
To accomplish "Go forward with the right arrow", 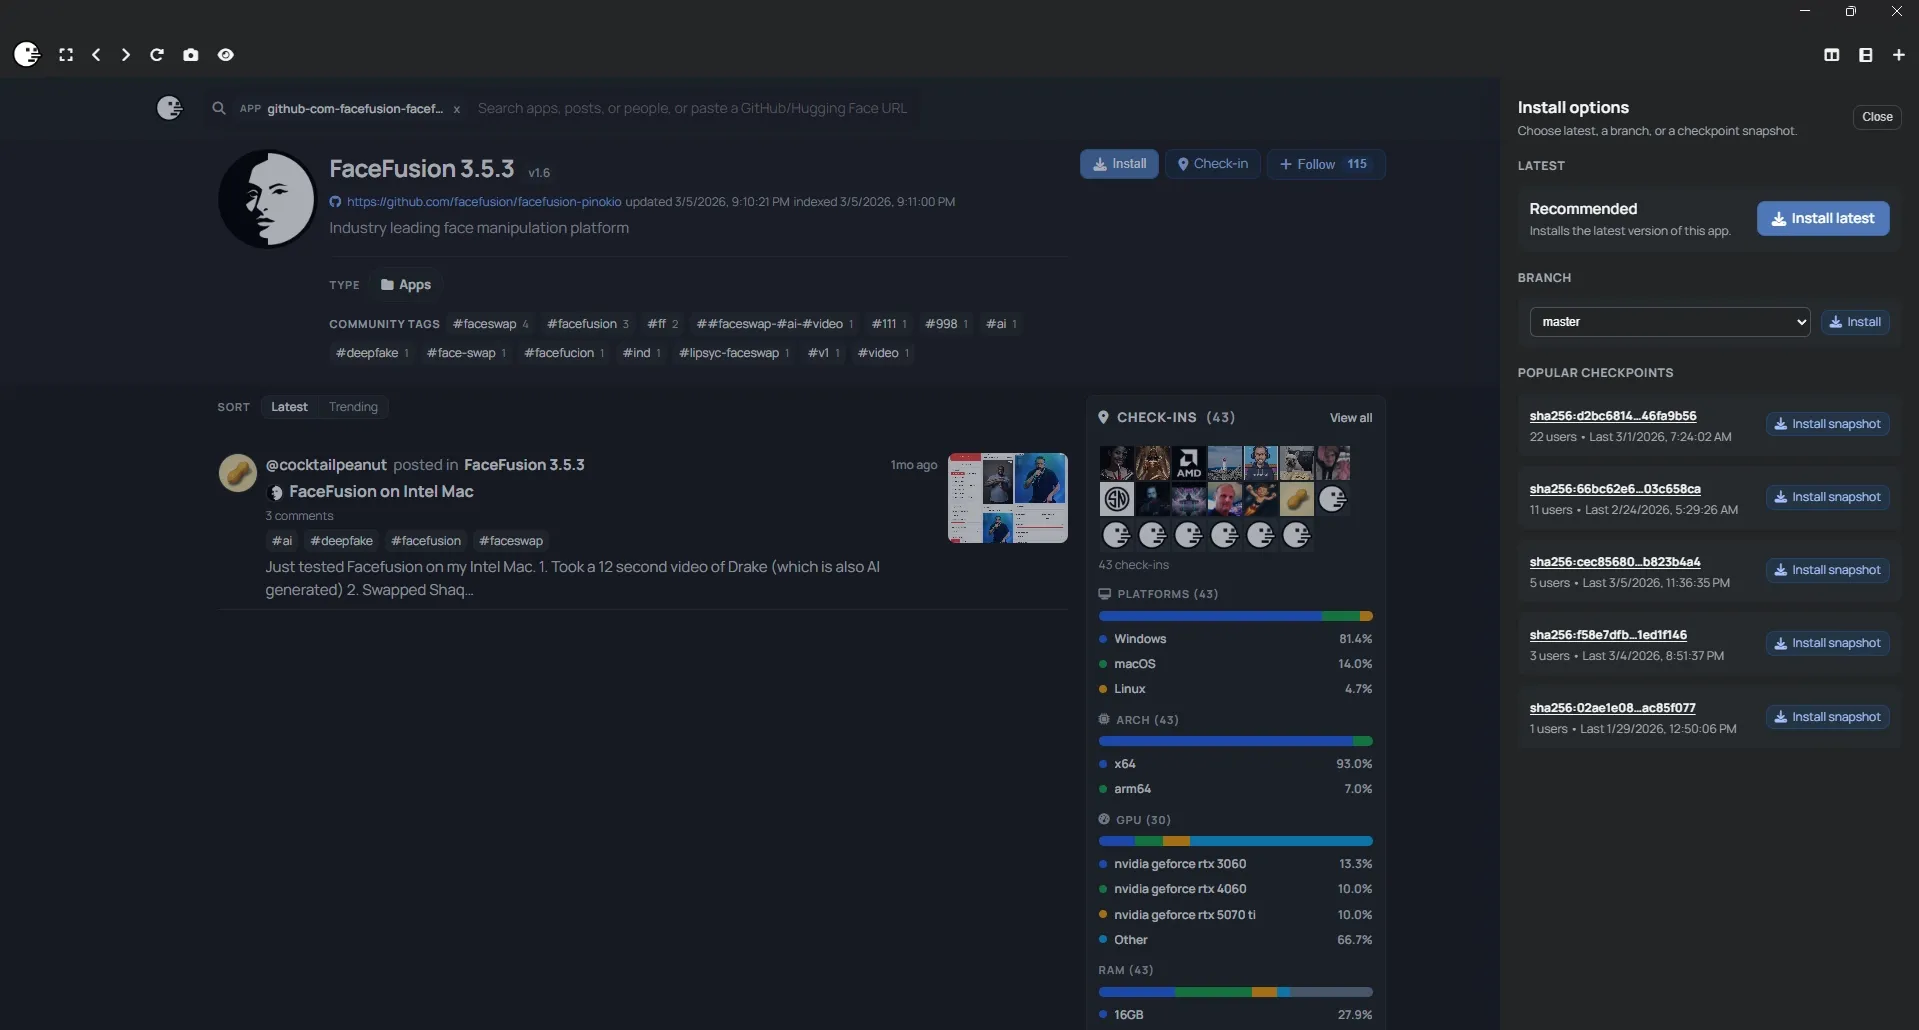I will click(x=126, y=55).
